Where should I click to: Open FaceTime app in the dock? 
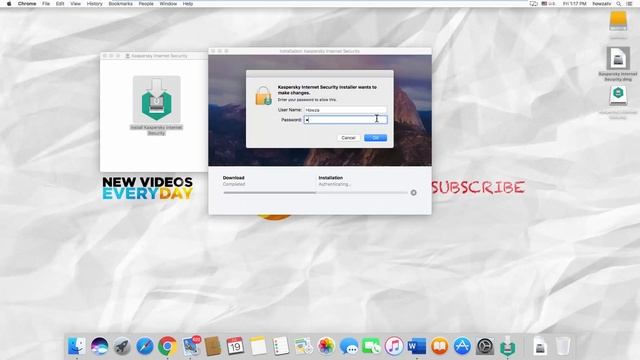coord(371,346)
